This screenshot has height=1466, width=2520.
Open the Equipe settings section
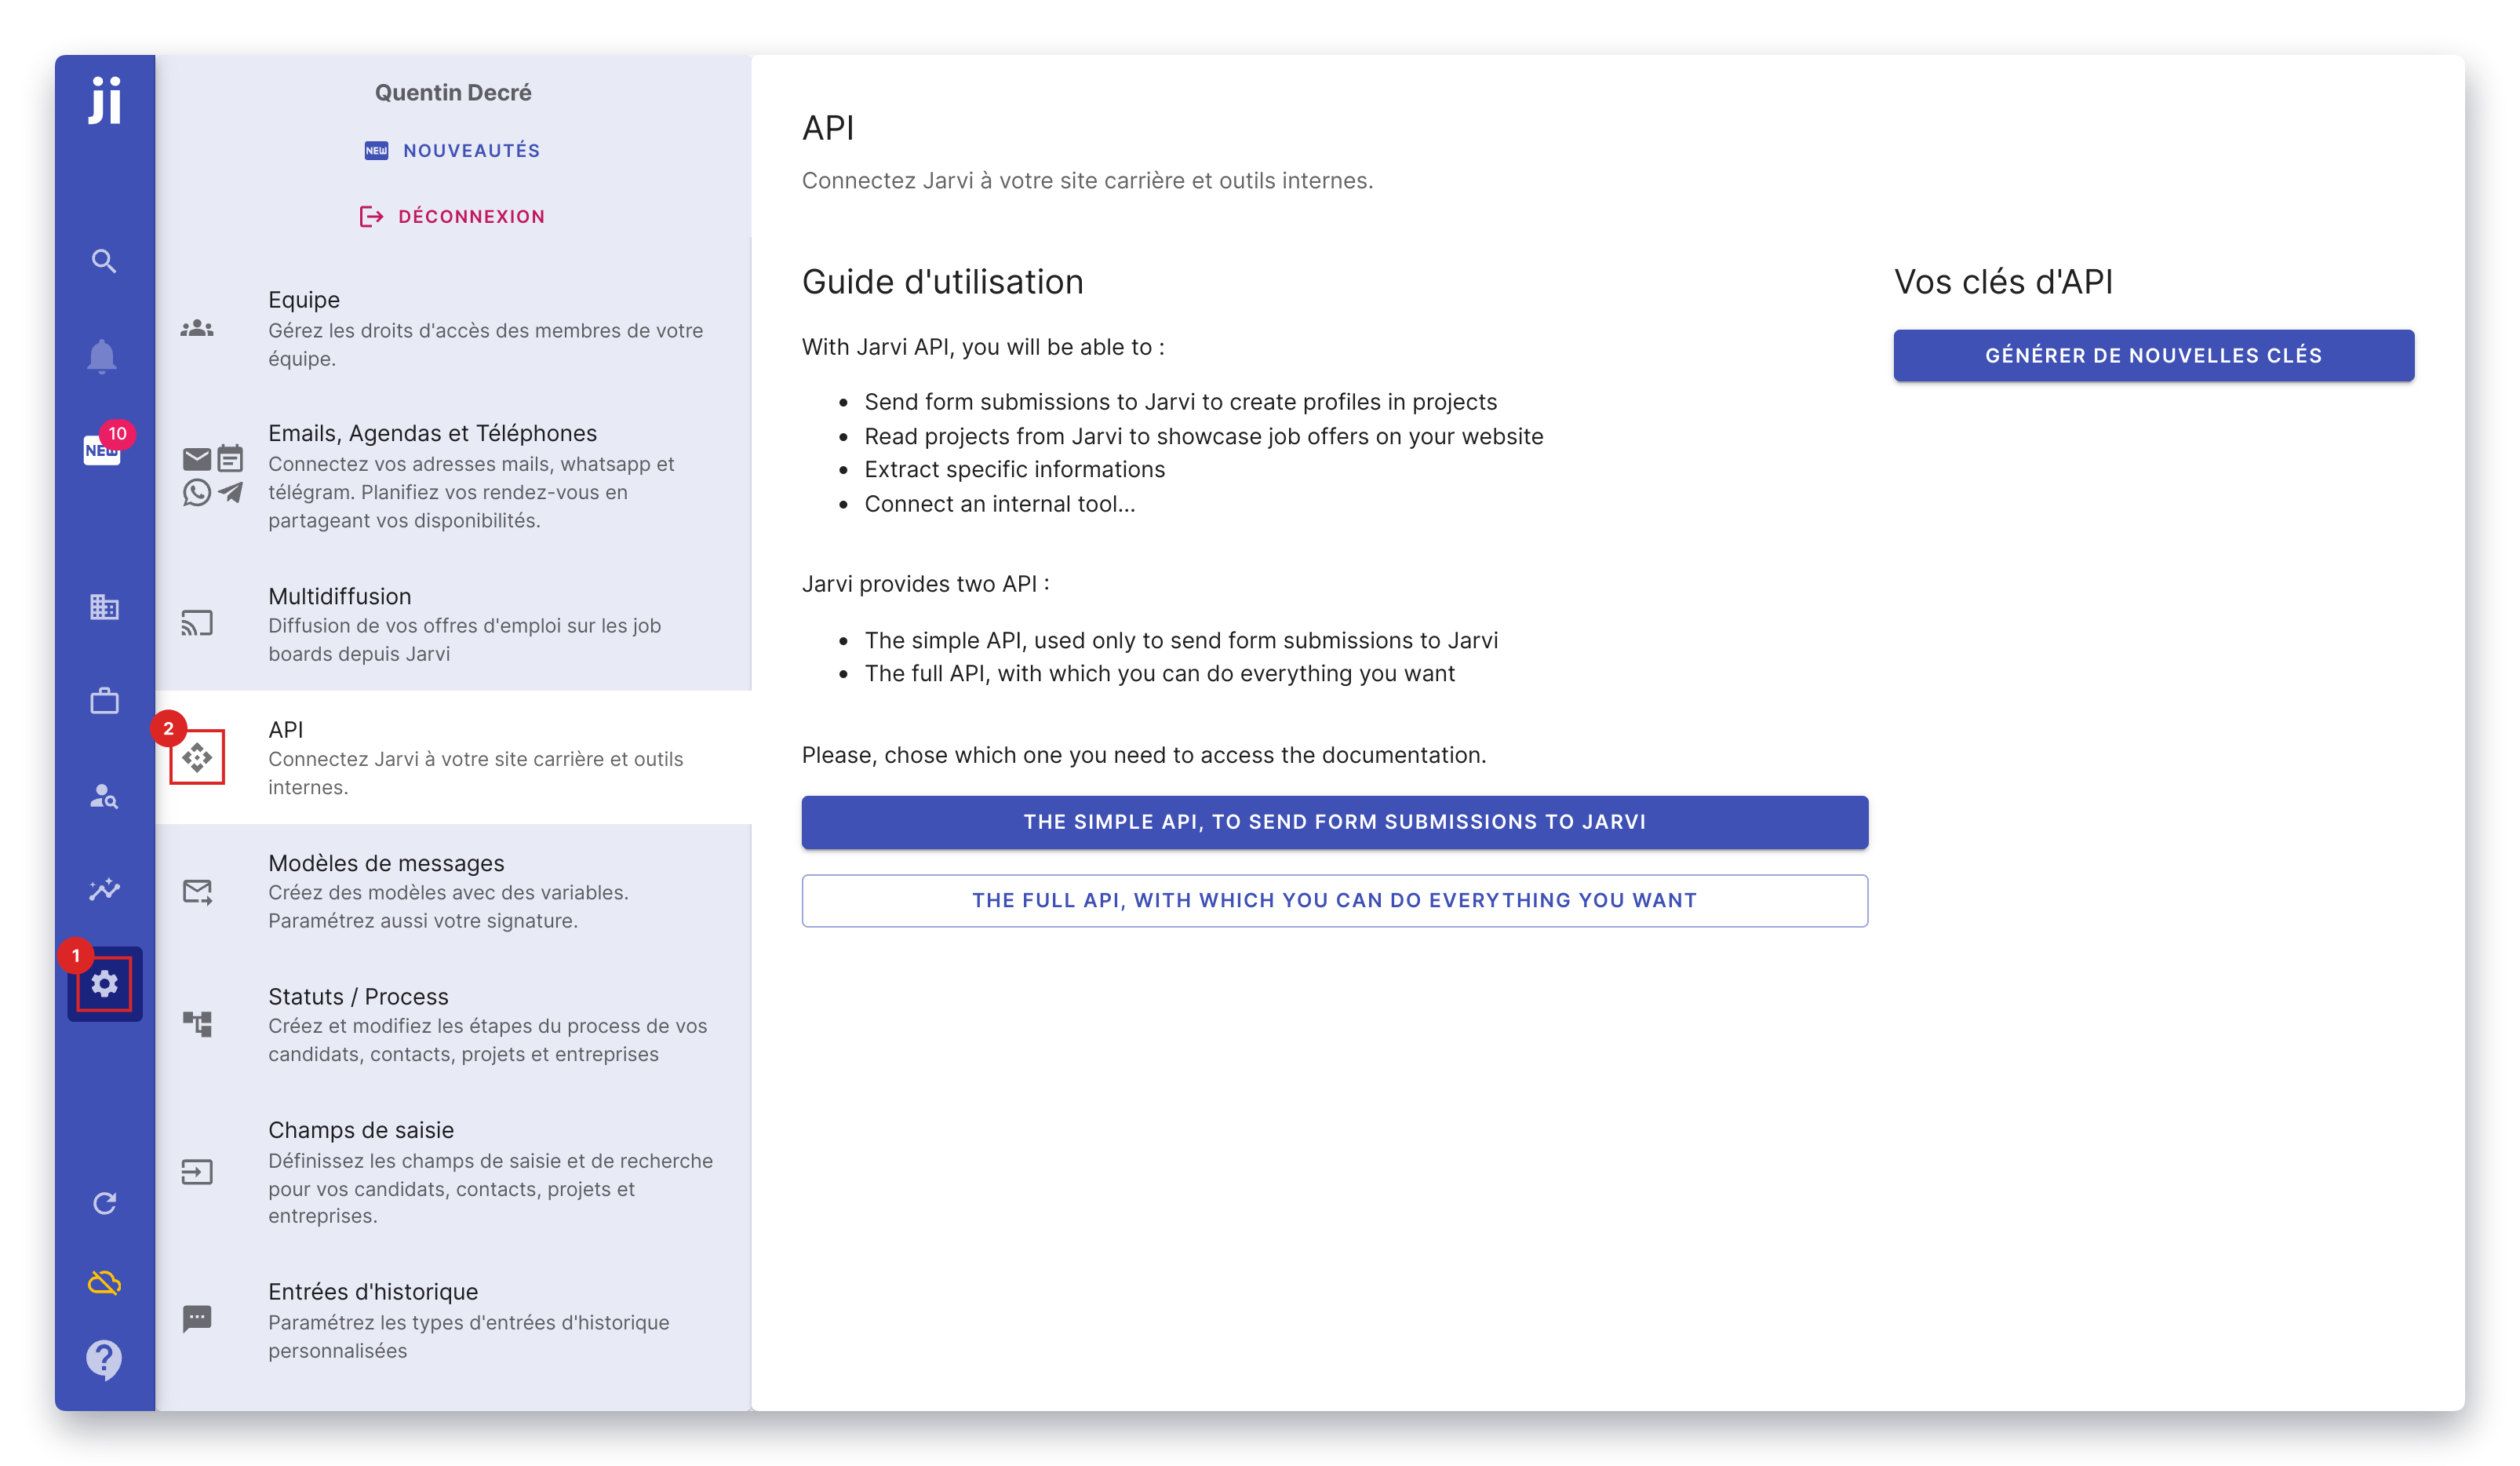[x=453, y=328]
